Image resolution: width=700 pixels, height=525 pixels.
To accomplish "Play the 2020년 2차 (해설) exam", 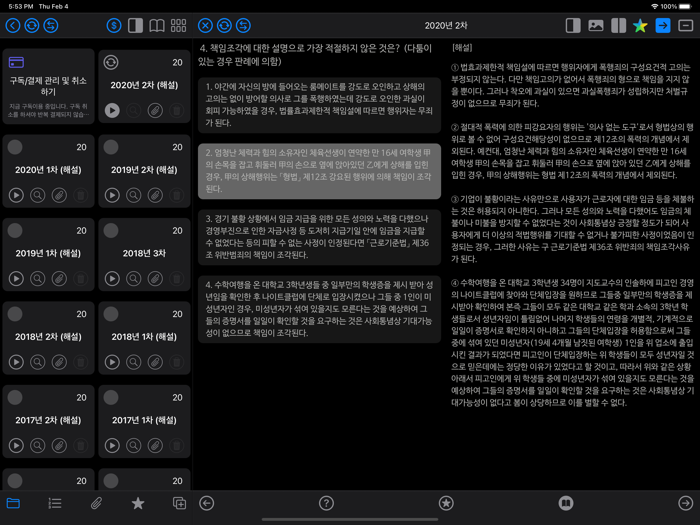I will click(112, 110).
